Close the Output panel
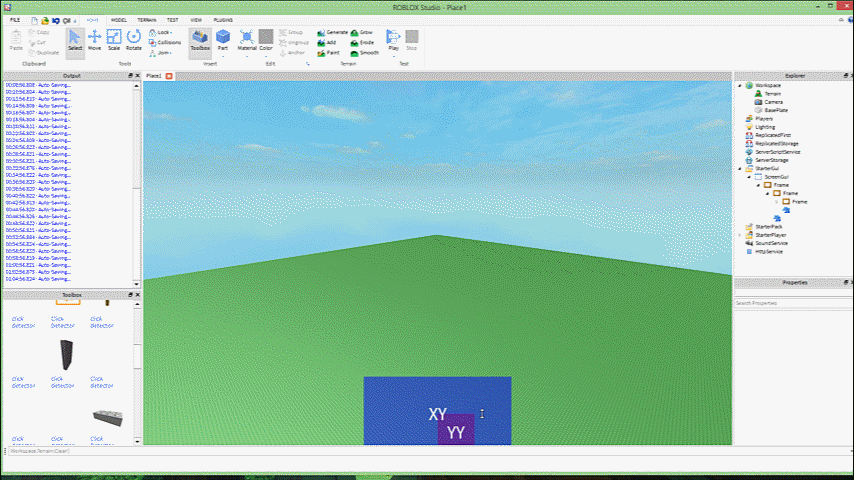 point(138,76)
